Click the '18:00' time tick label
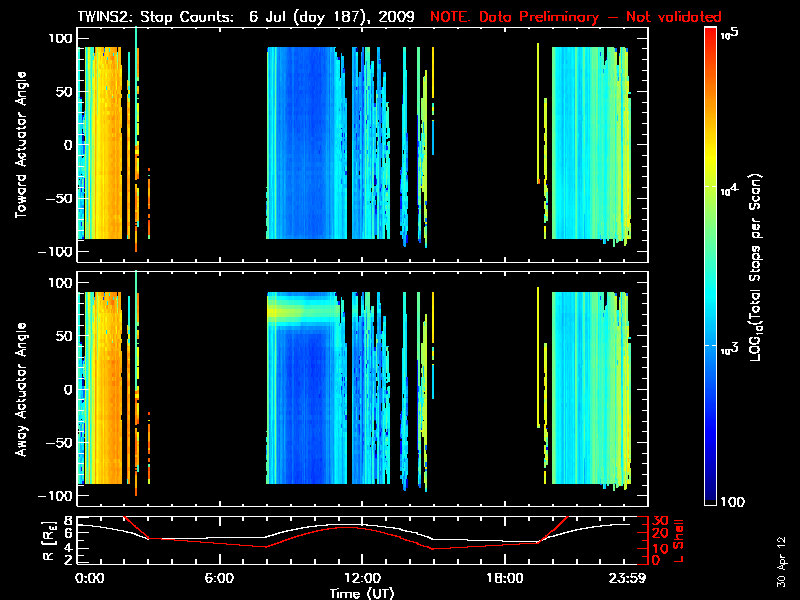800x600 pixels. pyautogui.click(x=505, y=578)
